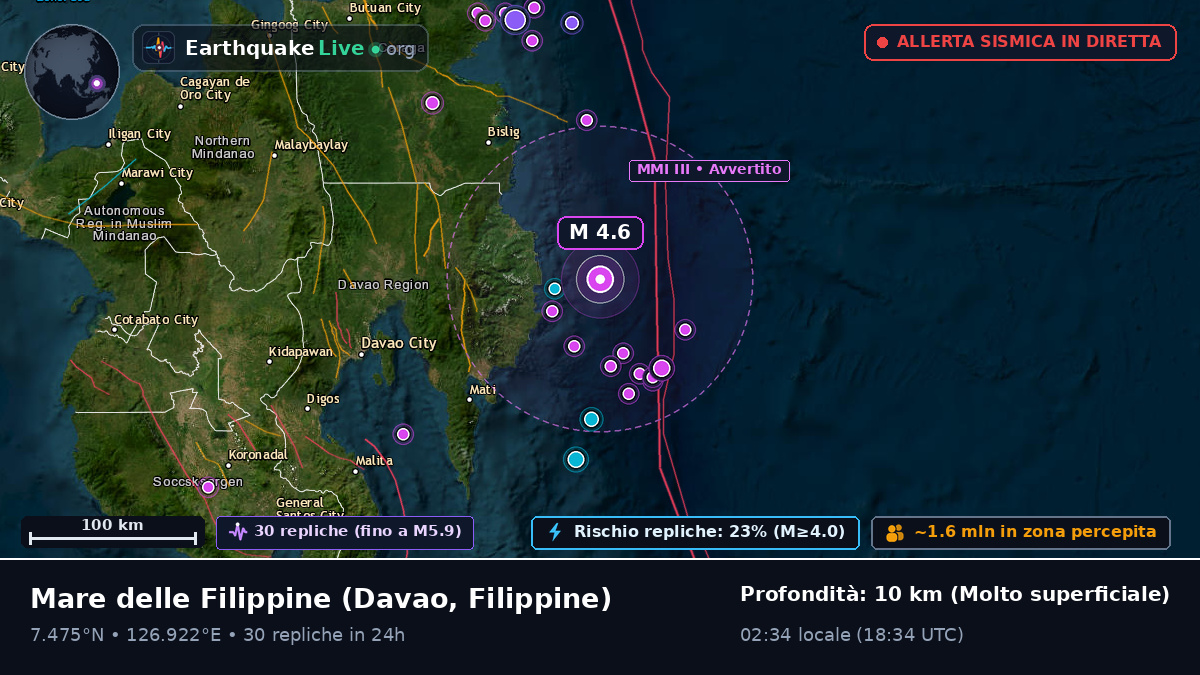
Task: Click the Malita map label
Action: [x=374, y=461]
